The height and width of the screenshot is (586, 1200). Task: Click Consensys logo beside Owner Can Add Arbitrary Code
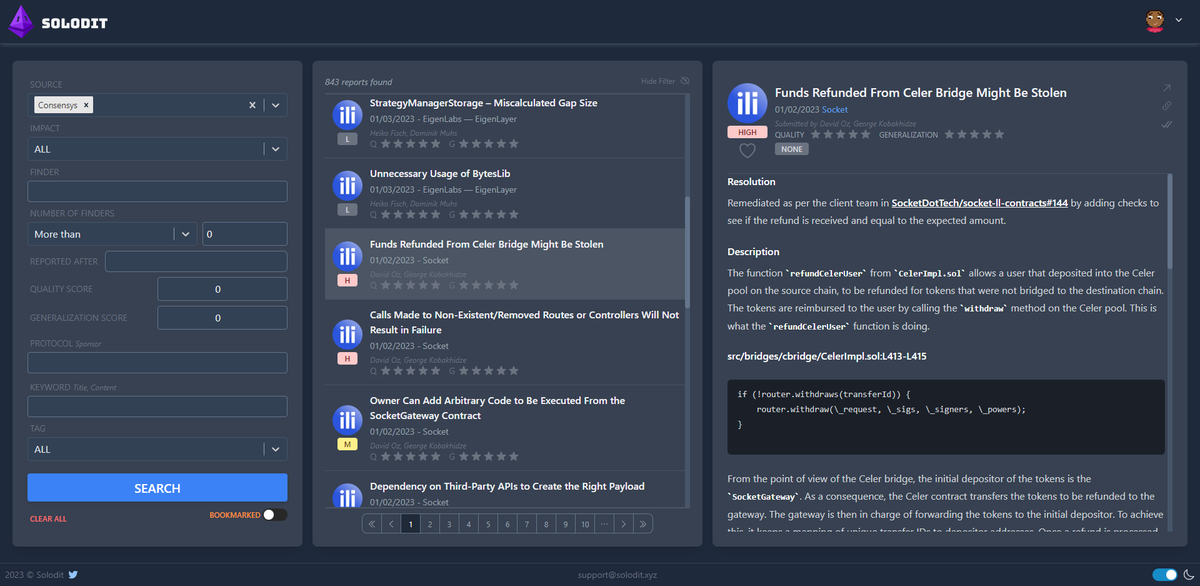pos(348,419)
